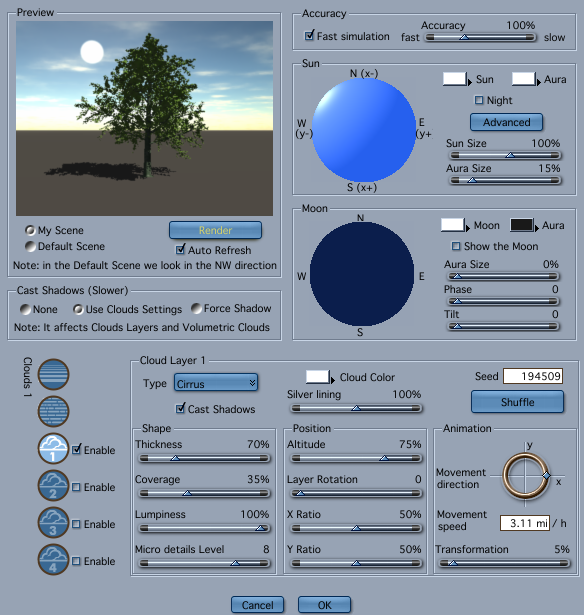Choose Force Shadow radio option
Screen dimensions: 584x615
click(196, 308)
